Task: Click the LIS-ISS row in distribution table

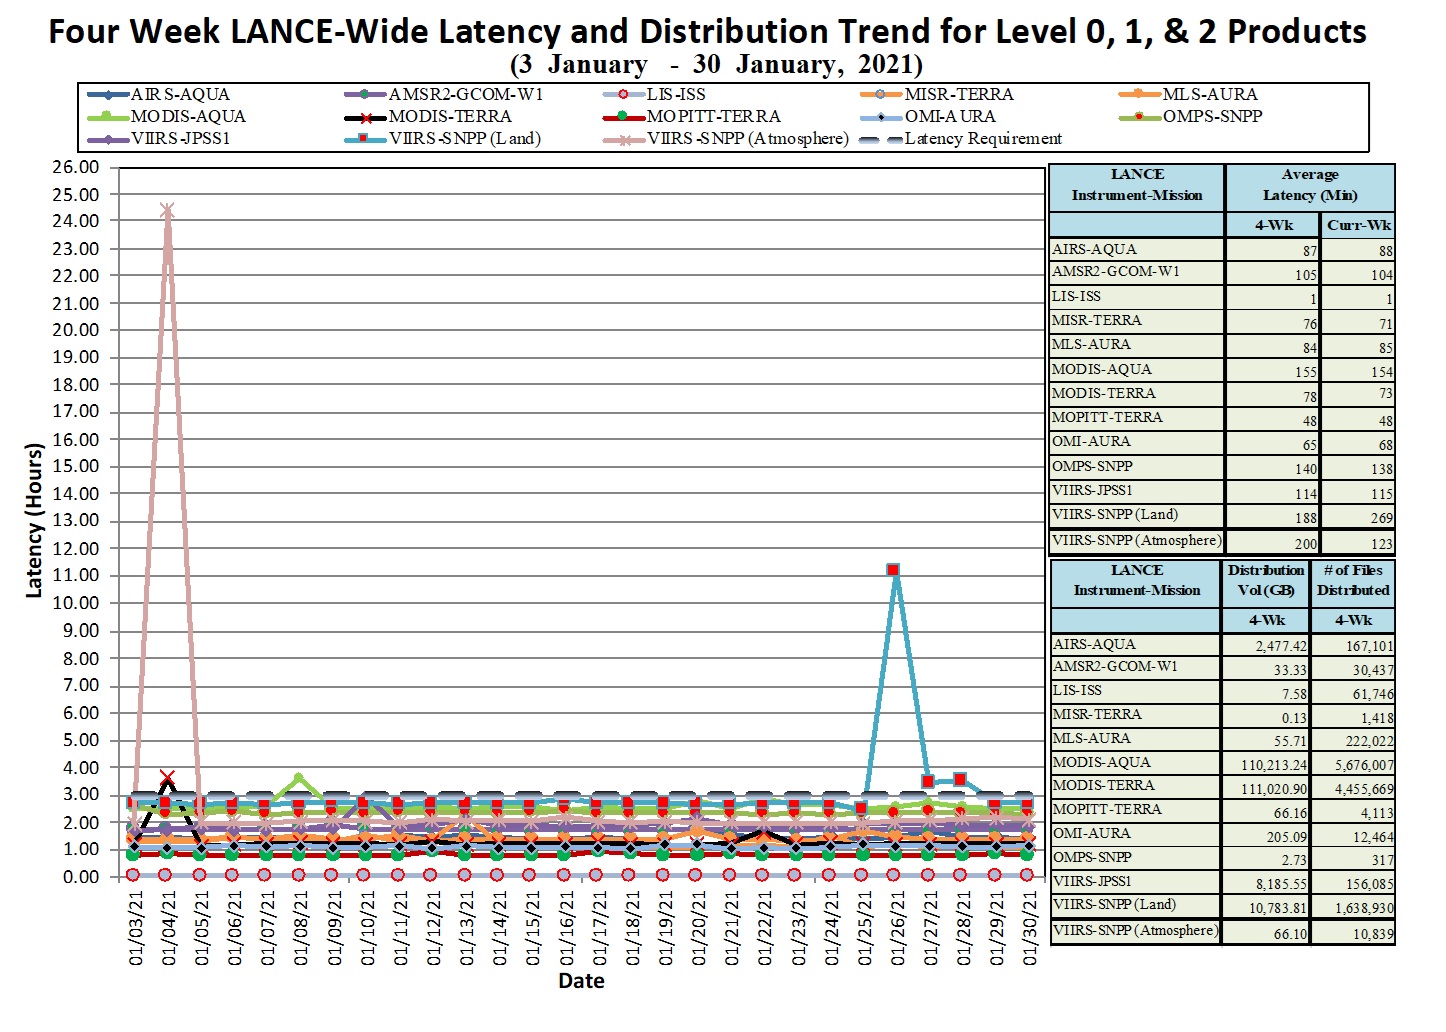Action: [1222, 692]
